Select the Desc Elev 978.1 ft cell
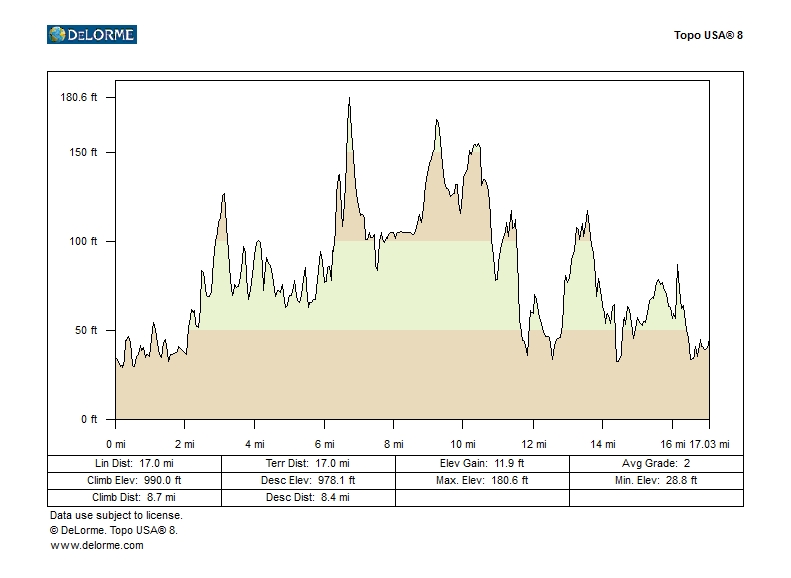Viewport: 791px width, 578px height. pos(308,480)
